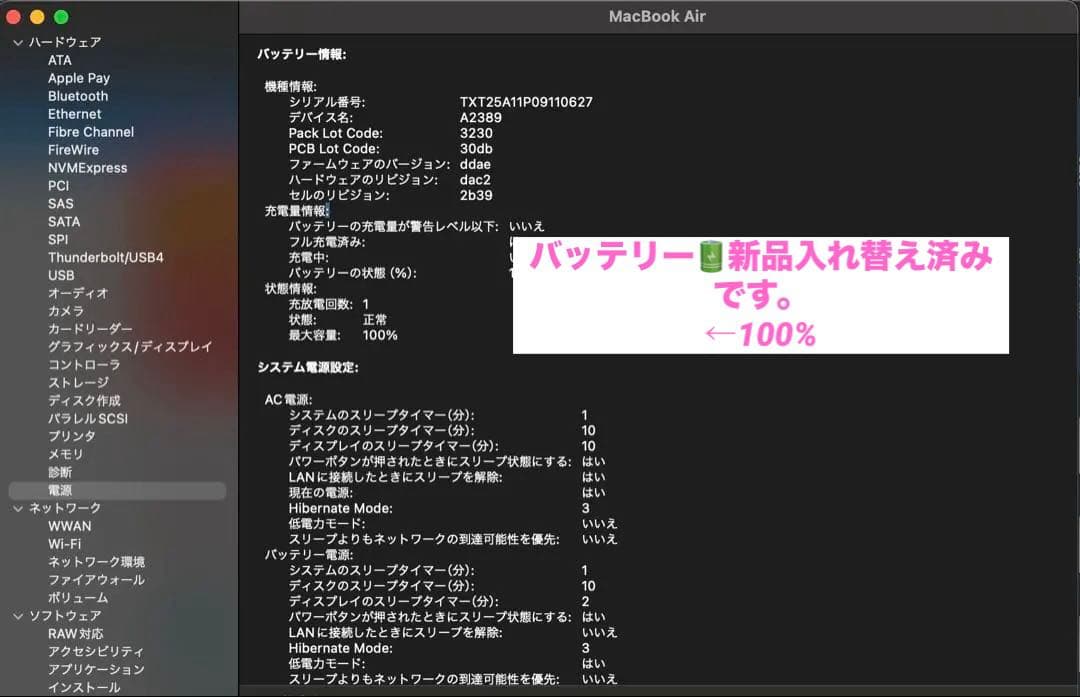This screenshot has height=697, width=1080.
Task: Select Bluetooth in the hardware sidebar
Action: point(77,95)
